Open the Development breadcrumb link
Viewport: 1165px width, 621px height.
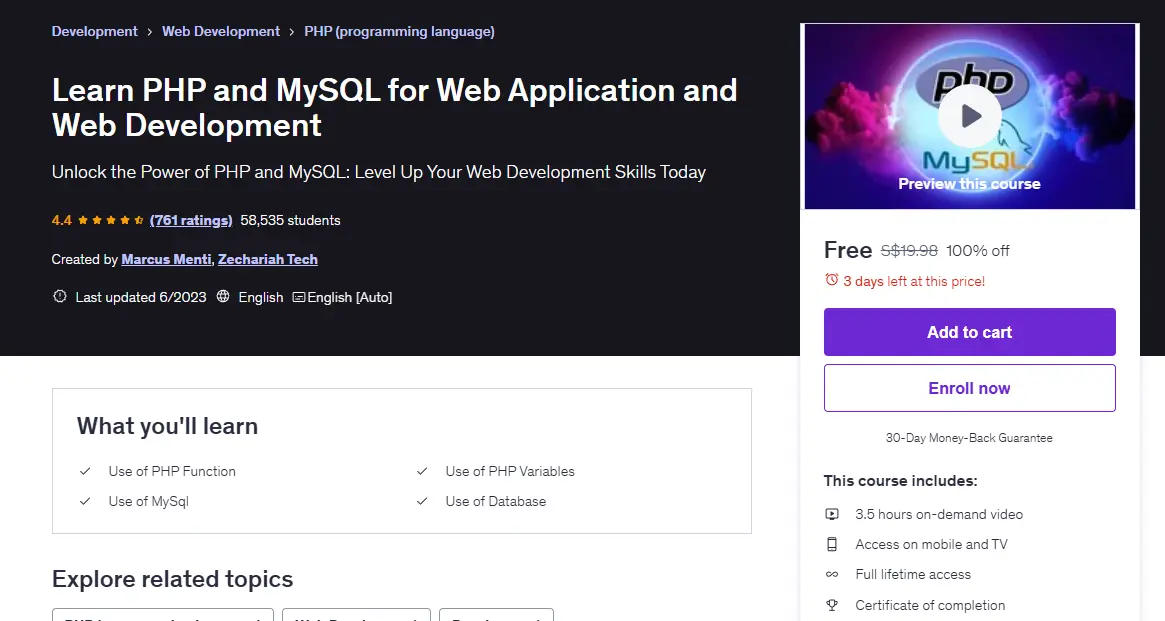tap(94, 31)
